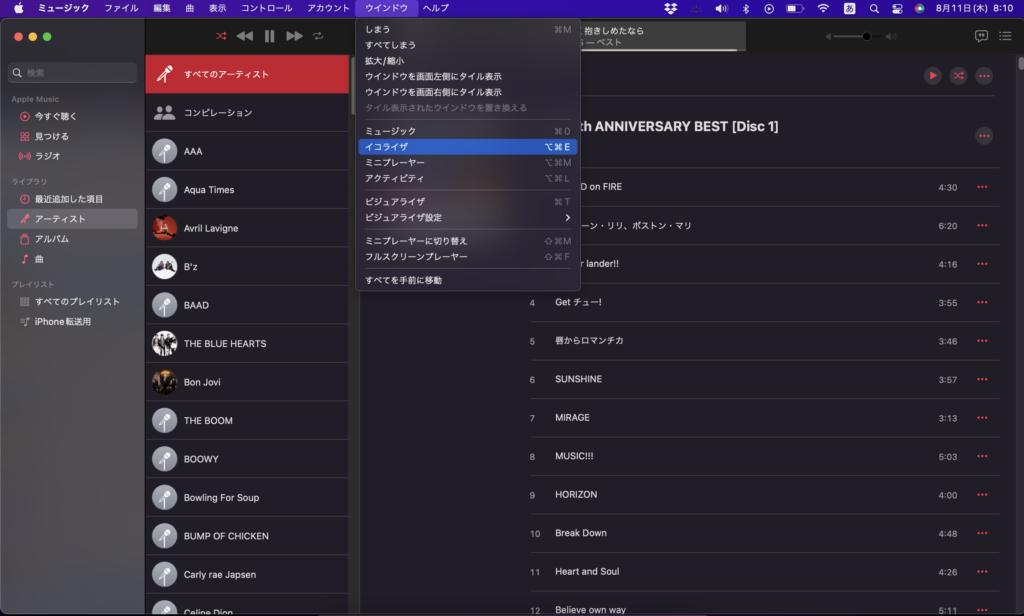The image size is (1024, 616).
Task: Select the Avril Lavigne artist thumbnail
Action: [165, 228]
